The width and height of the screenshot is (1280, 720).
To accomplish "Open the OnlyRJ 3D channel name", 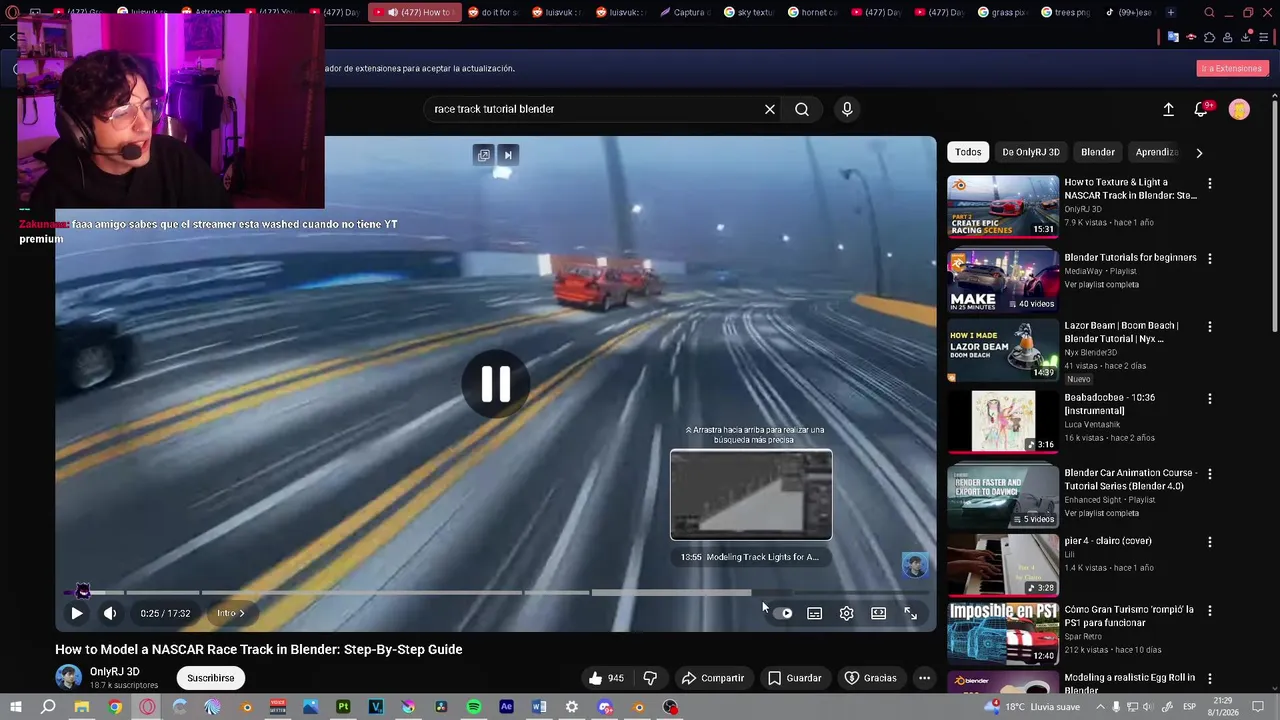I will point(115,672).
